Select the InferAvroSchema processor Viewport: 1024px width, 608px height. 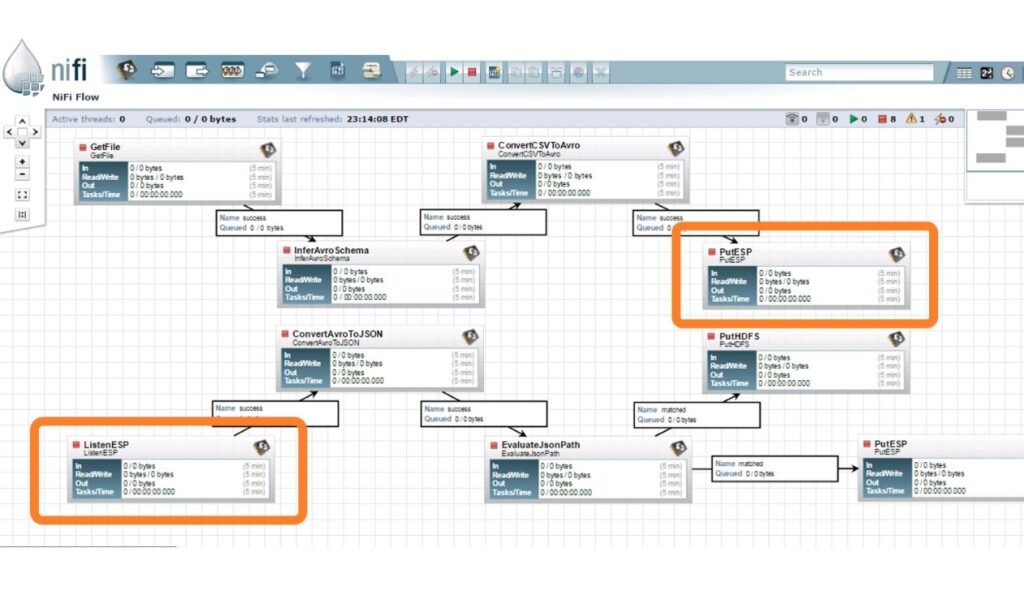(x=381, y=274)
